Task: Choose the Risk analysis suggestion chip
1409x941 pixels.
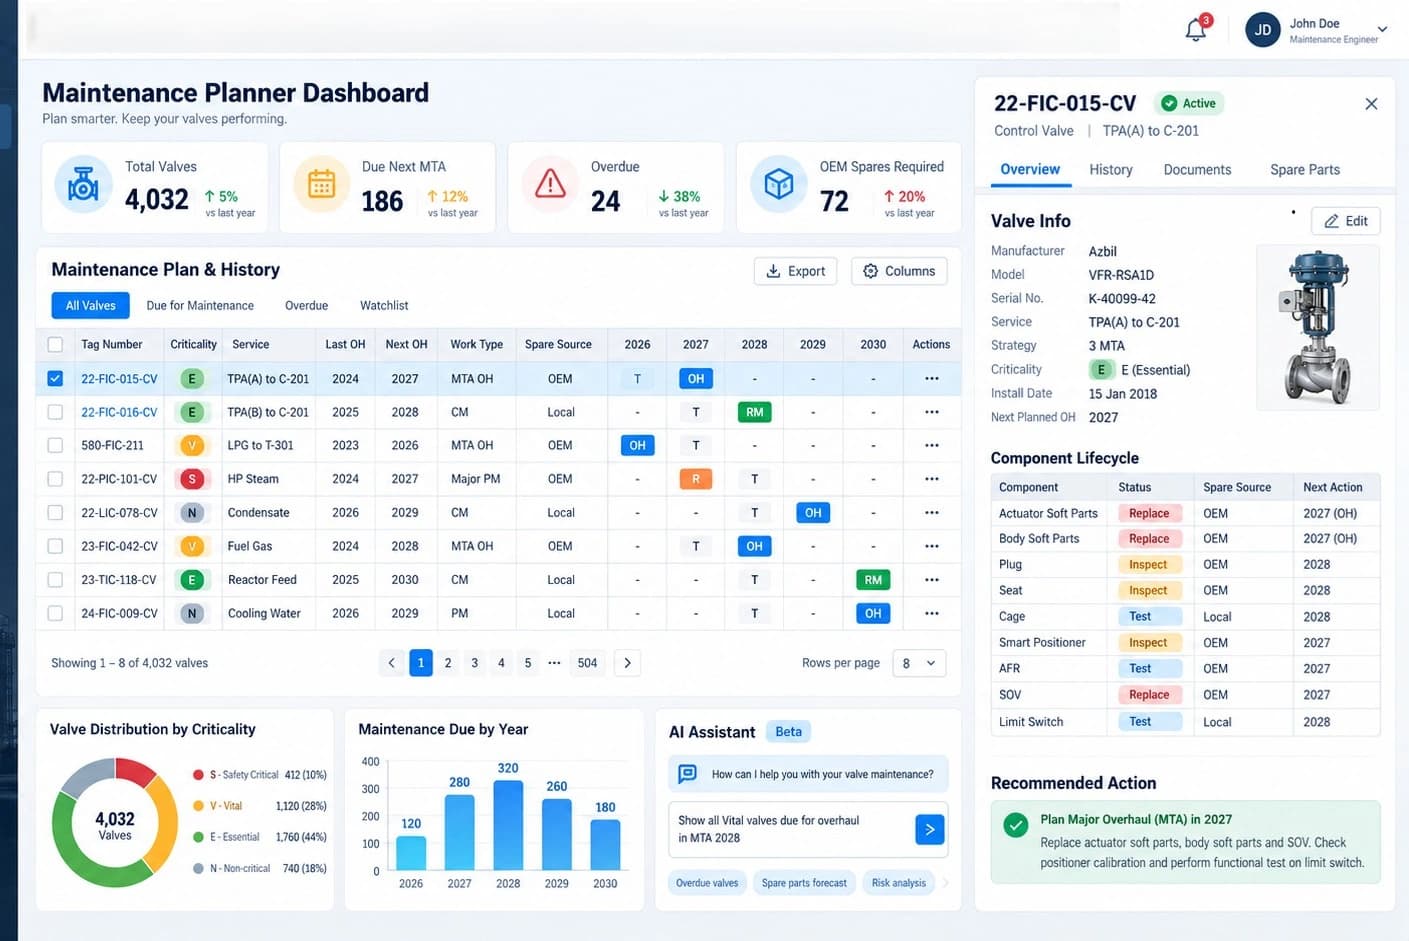Action: pos(899,883)
